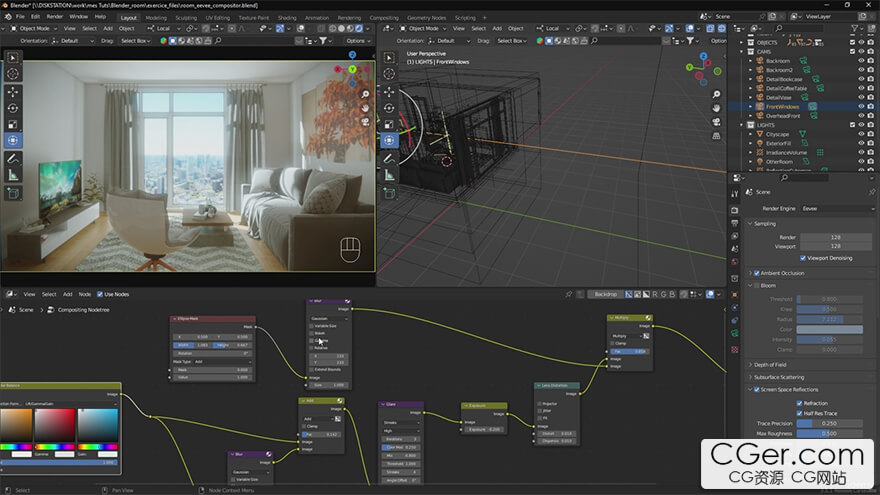Expand the OBJECTS collection in outliner

(741, 43)
